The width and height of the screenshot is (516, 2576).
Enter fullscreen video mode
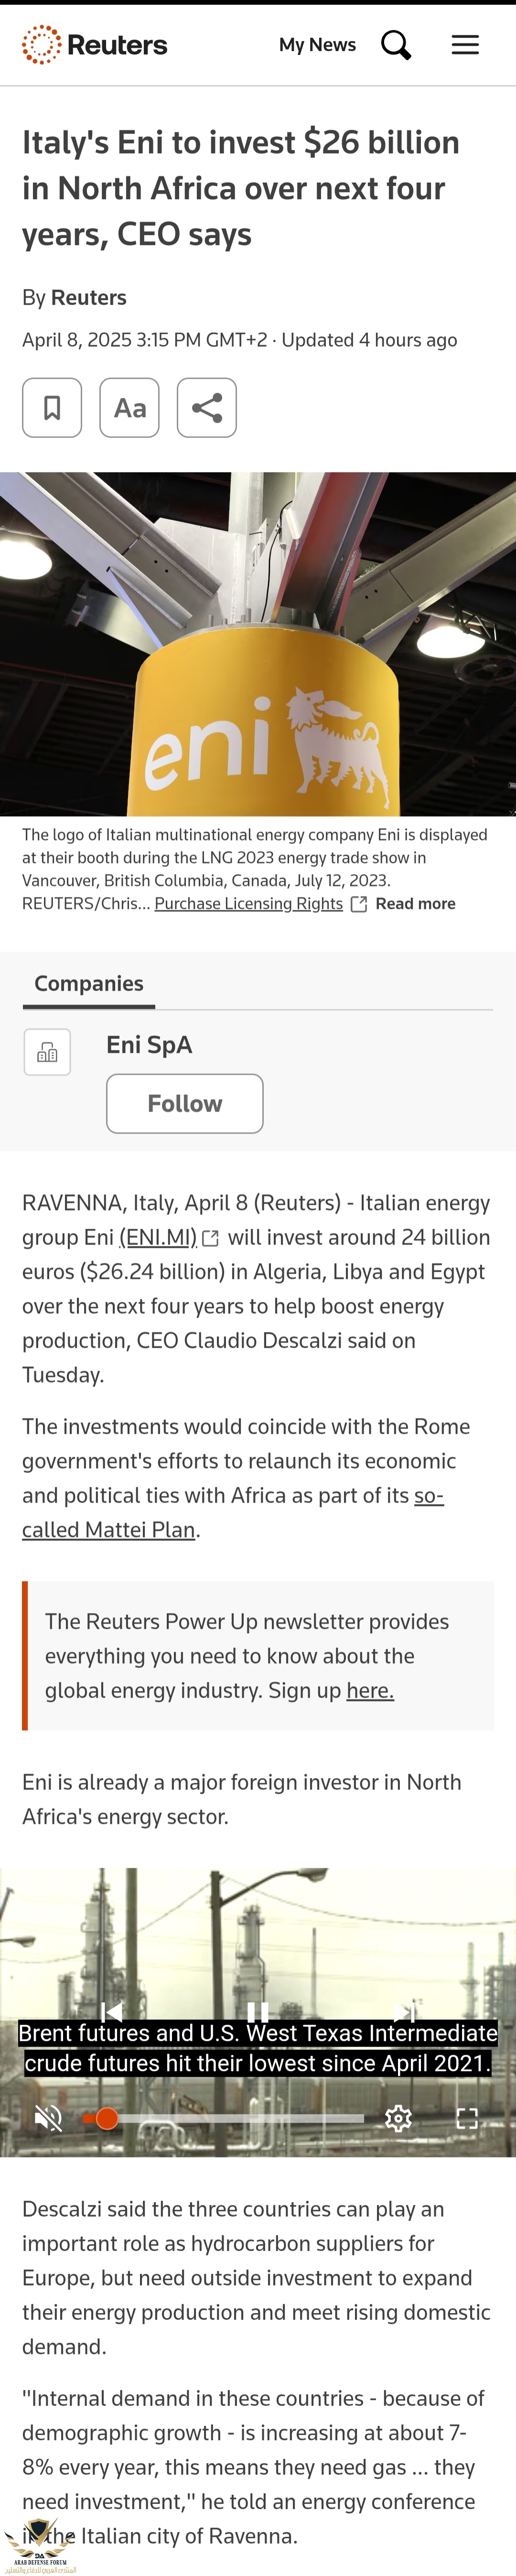467,2118
